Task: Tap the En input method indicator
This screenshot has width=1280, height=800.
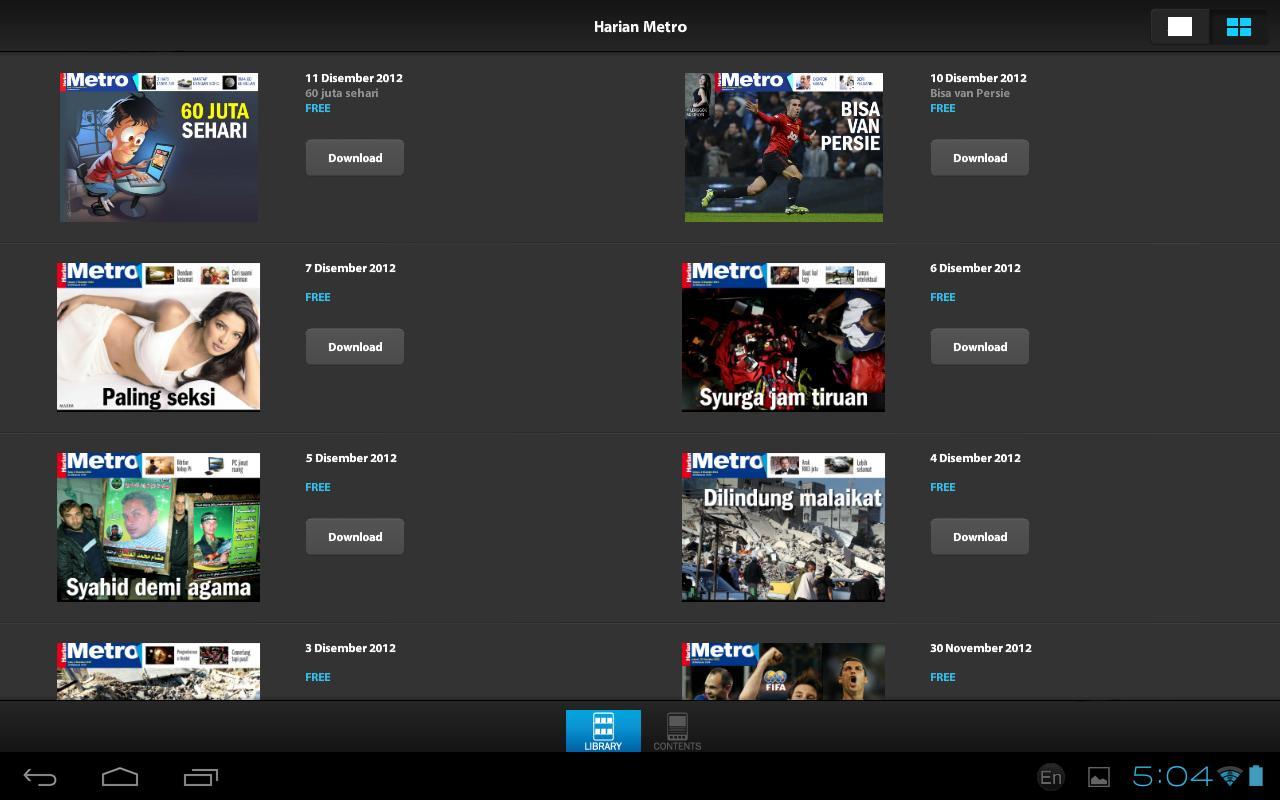Action: click(x=1051, y=777)
